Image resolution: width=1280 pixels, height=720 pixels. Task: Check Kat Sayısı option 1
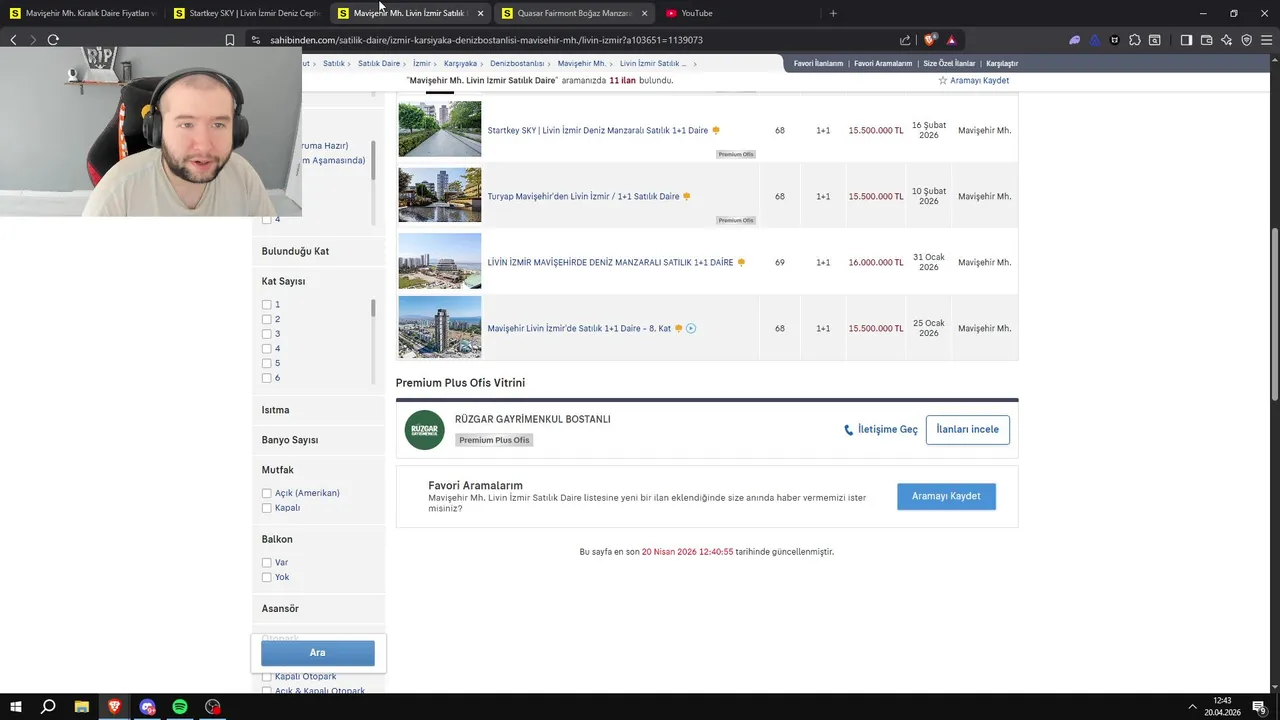click(267, 304)
